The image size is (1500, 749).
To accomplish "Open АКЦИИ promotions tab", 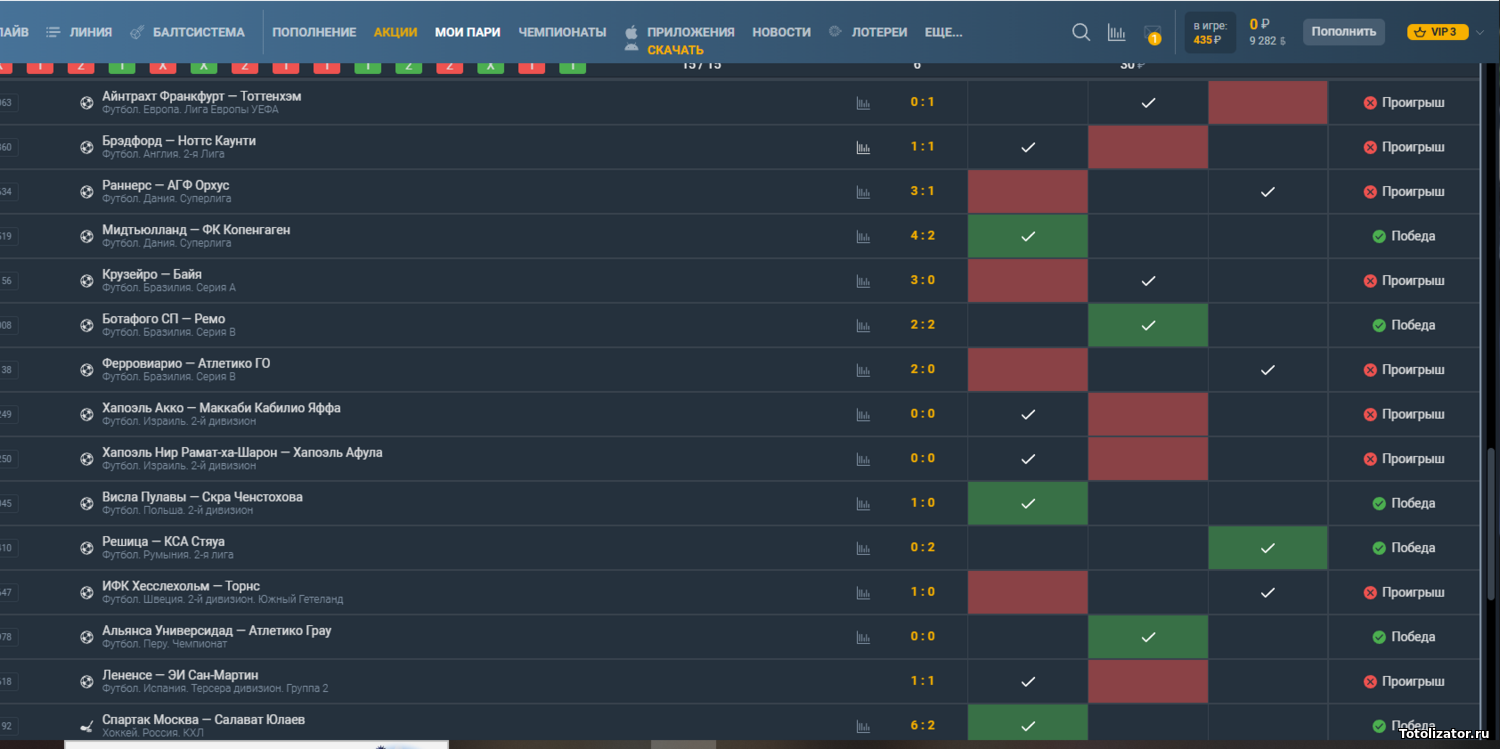I will point(395,32).
